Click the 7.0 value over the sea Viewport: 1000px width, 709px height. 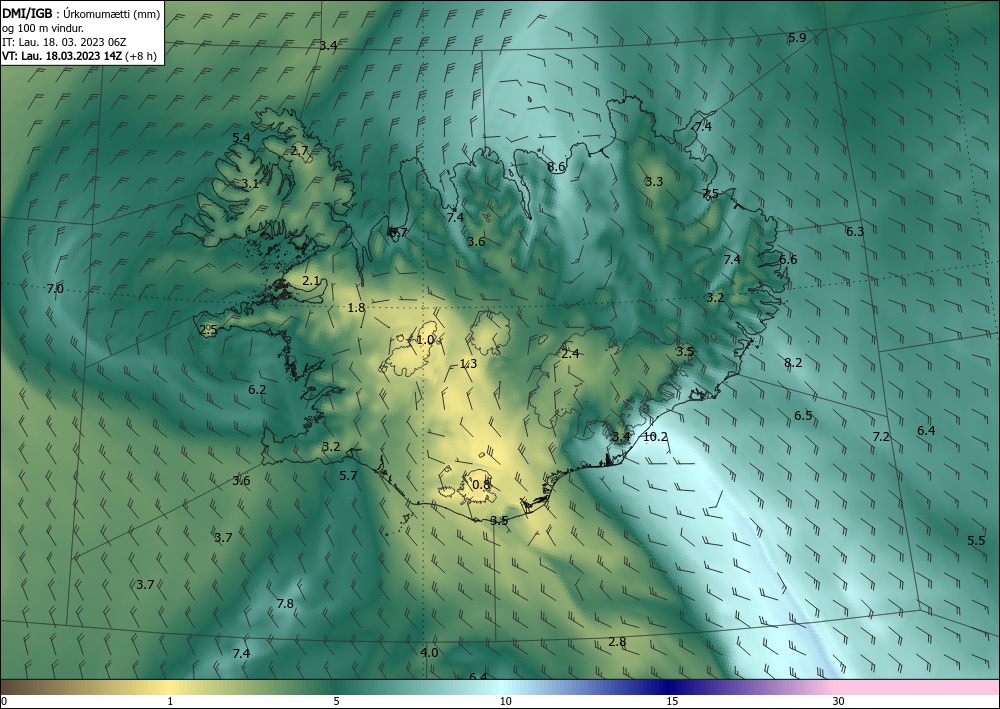55,289
